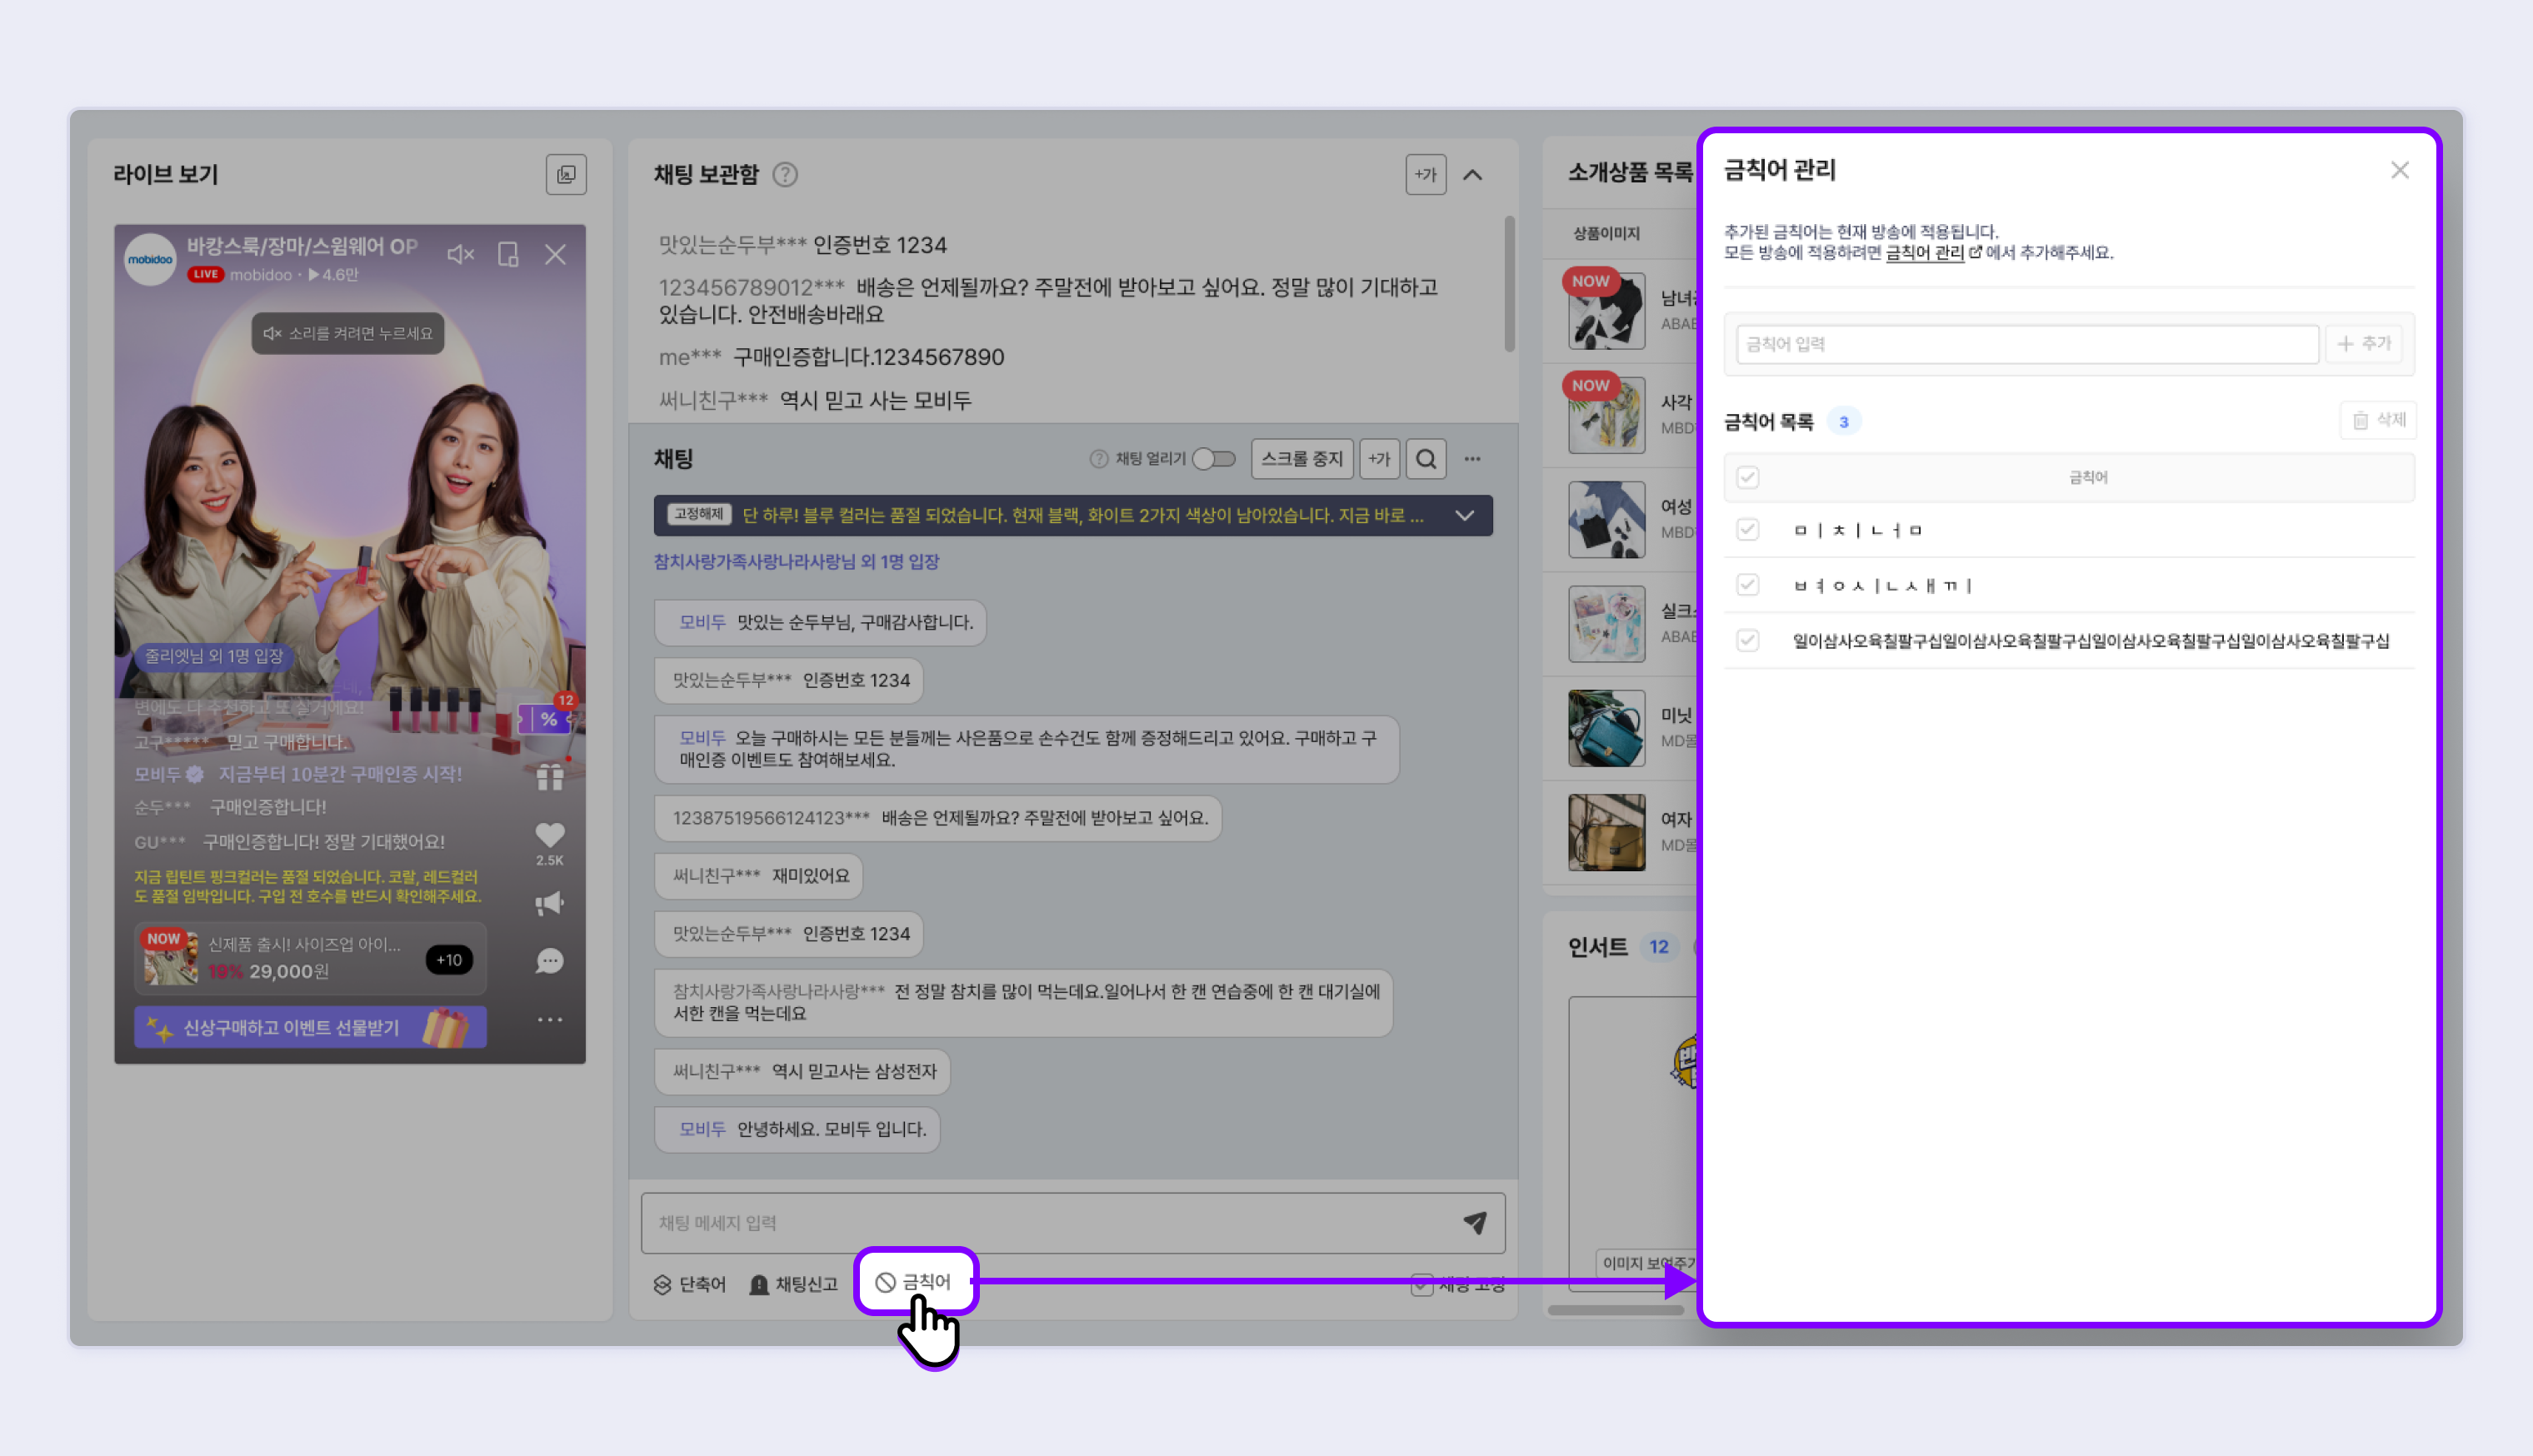Screen dimensions: 2533x1456
Task: Click the chat search magnifier icon
Action: tap(1426, 459)
